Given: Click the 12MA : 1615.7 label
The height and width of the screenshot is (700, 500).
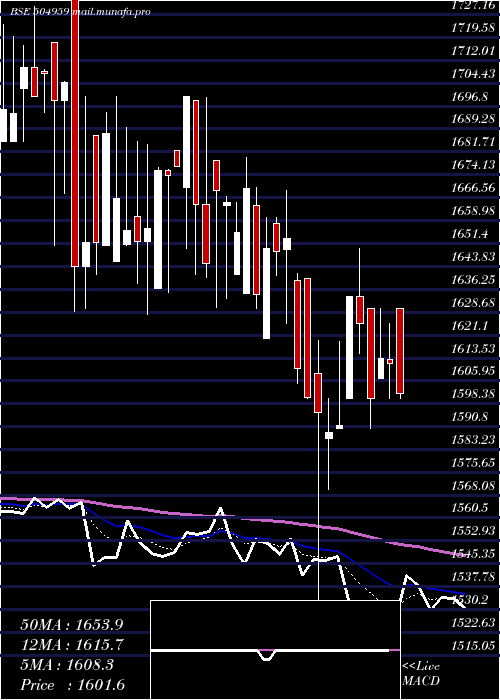Looking at the screenshot, I should (x=72, y=645).
